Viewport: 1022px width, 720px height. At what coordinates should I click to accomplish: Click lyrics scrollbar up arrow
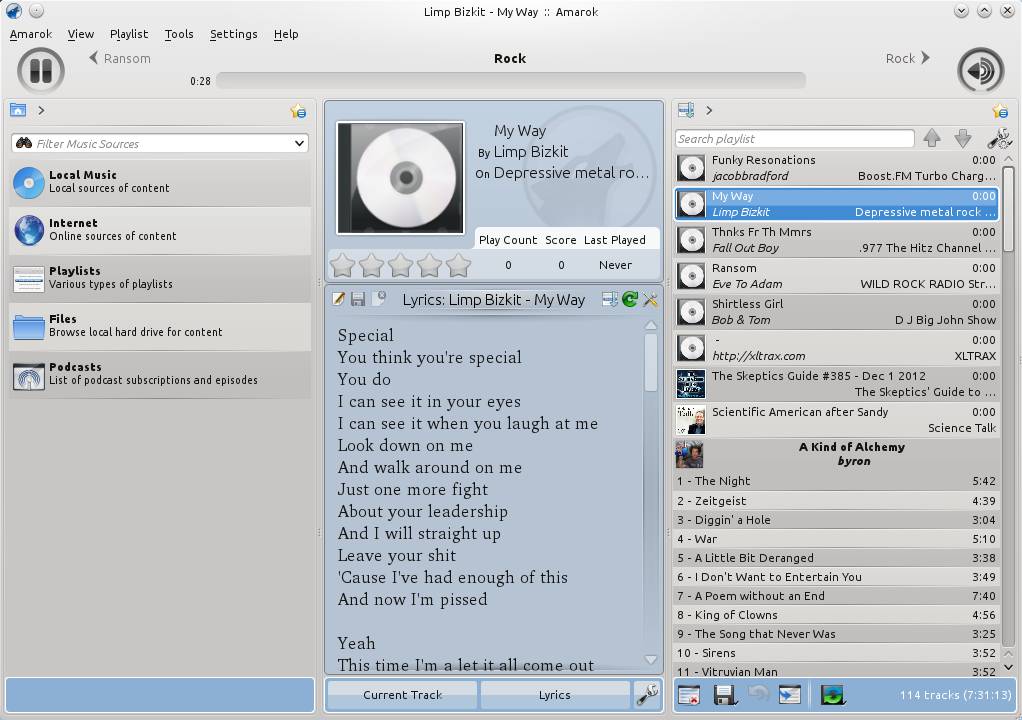click(x=650, y=324)
